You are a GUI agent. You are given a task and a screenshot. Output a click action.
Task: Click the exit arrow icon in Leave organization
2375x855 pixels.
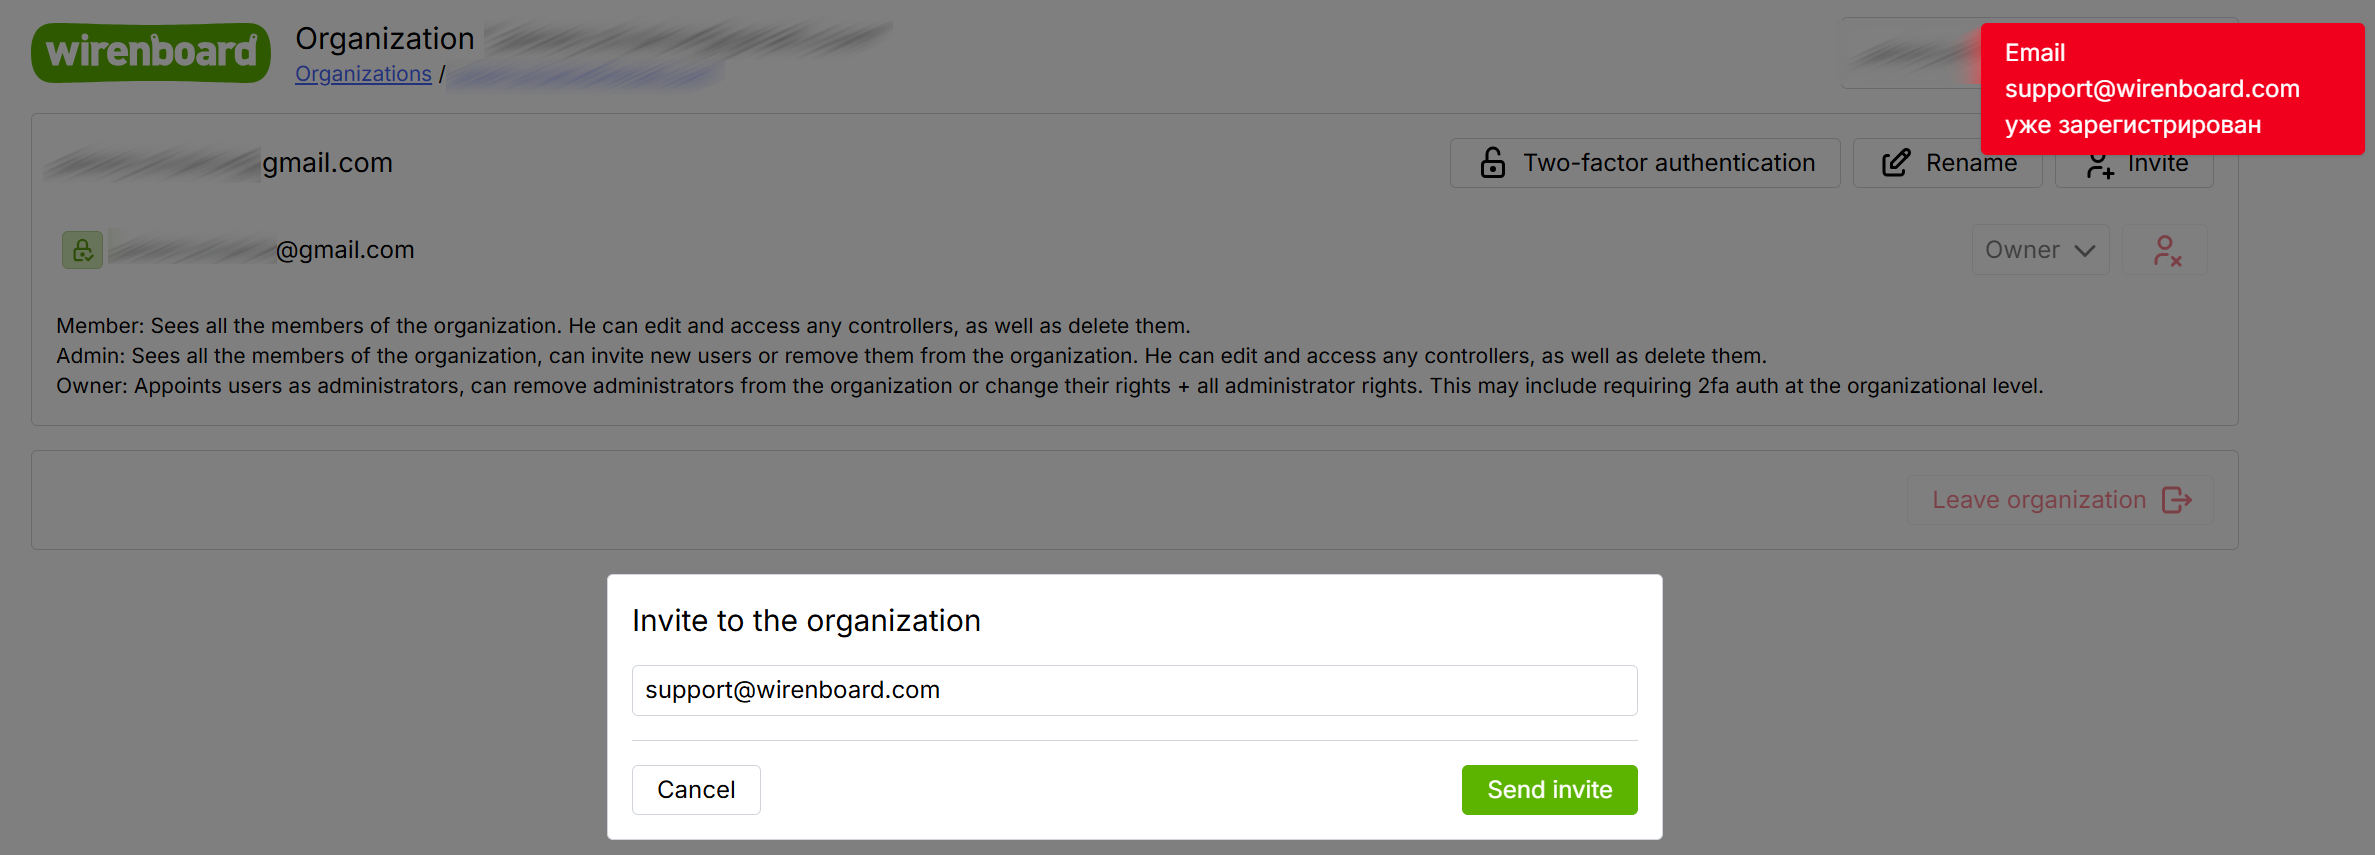point(2177,500)
